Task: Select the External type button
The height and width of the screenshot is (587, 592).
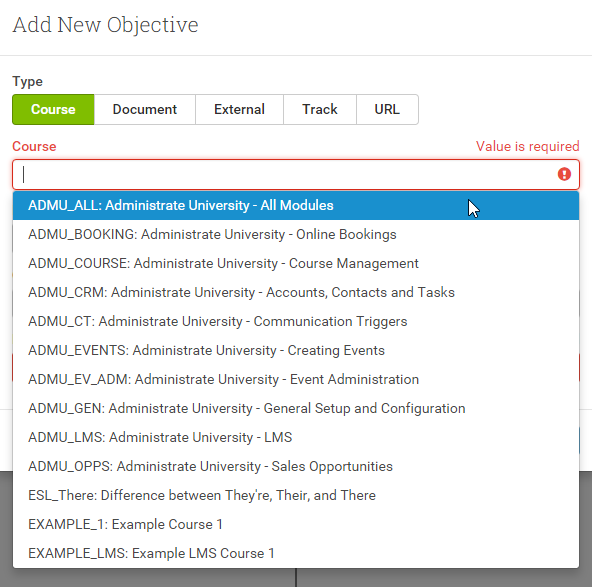Action: pos(239,109)
